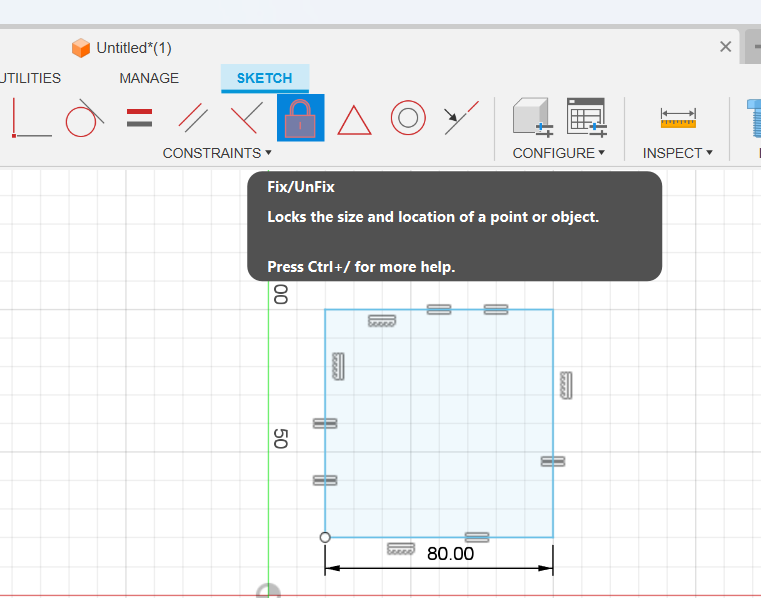The height and width of the screenshot is (598, 761).
Task: Expand the INSPECT dropdown
Action: pos(678,153)
